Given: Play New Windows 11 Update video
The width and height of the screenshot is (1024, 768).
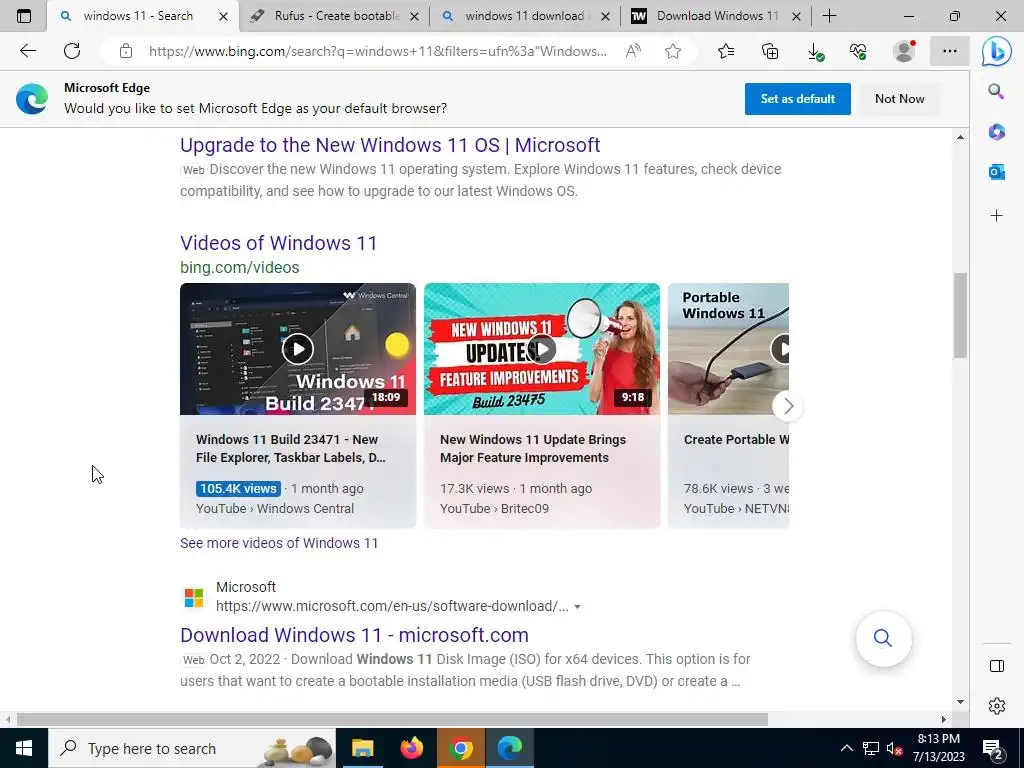Looking at the screenshot, I should (541, 349).
